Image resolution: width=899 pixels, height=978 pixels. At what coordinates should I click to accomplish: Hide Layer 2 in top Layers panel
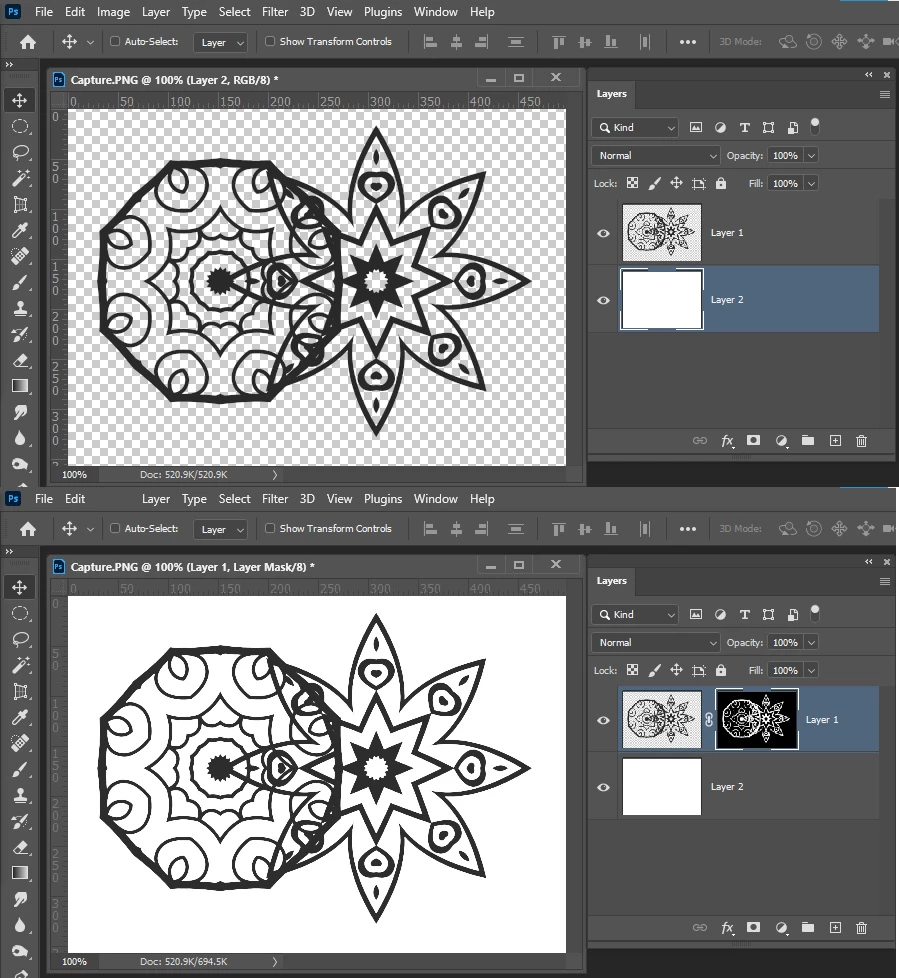click(x=603, y=301)
